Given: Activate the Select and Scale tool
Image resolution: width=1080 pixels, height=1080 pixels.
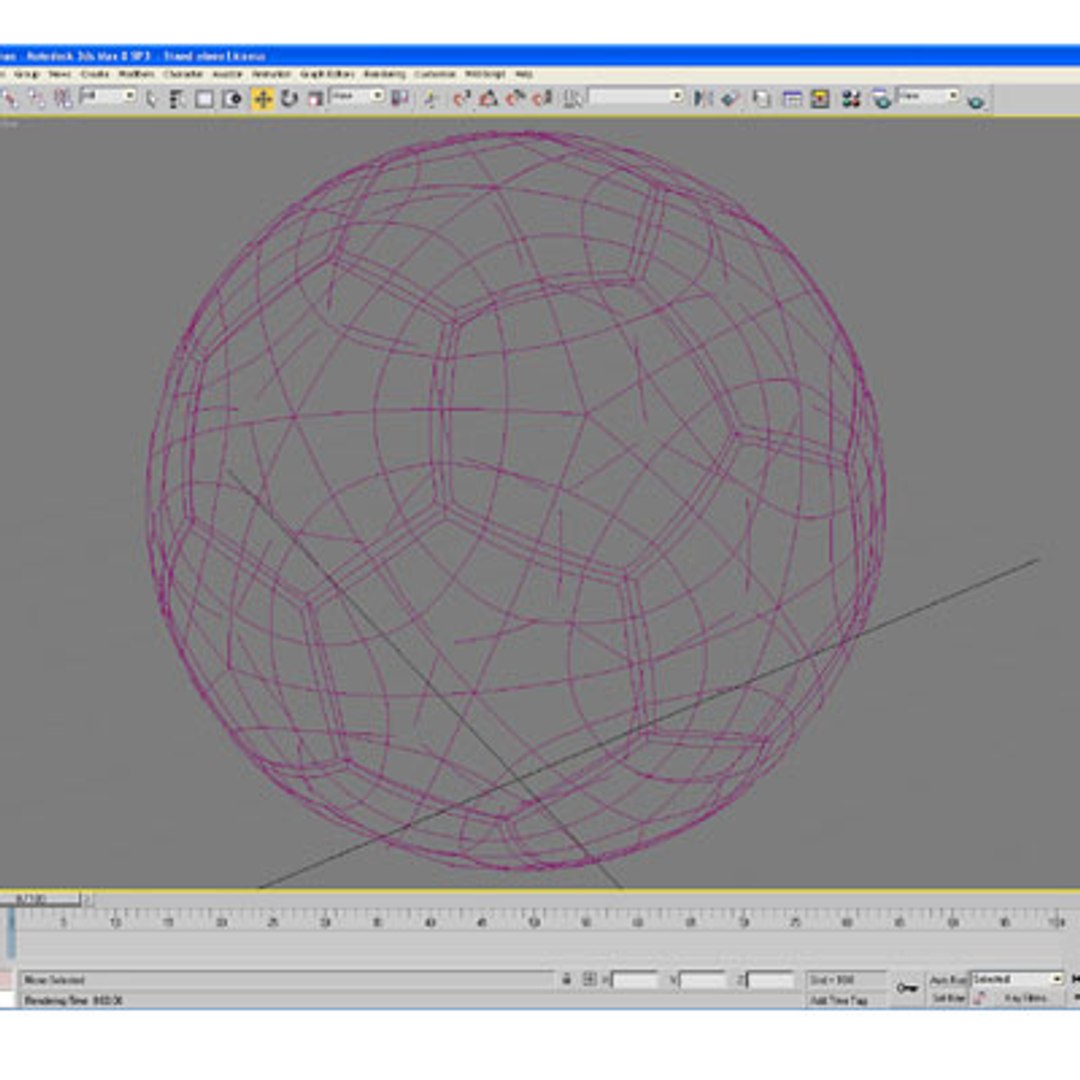Looking at the screenshot, I should click(x=315, y=98).
